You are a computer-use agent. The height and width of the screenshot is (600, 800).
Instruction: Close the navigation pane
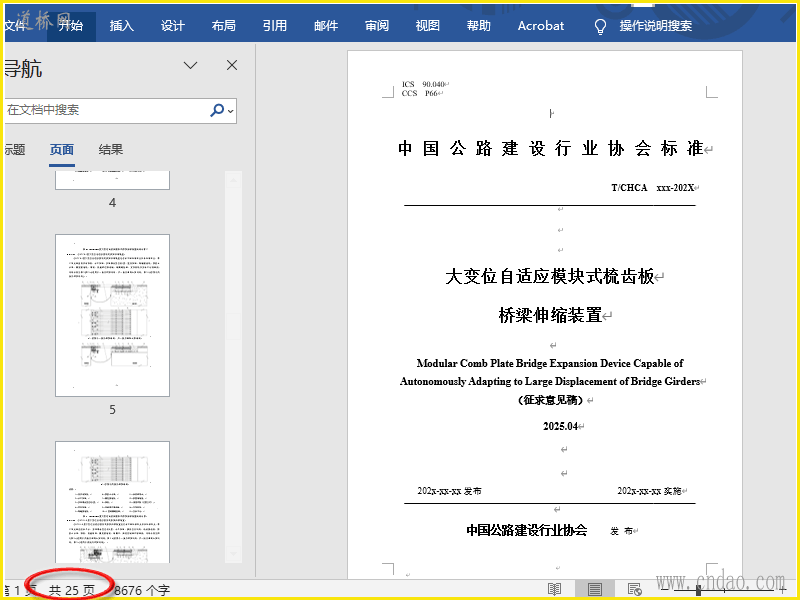tap(232, 65)
